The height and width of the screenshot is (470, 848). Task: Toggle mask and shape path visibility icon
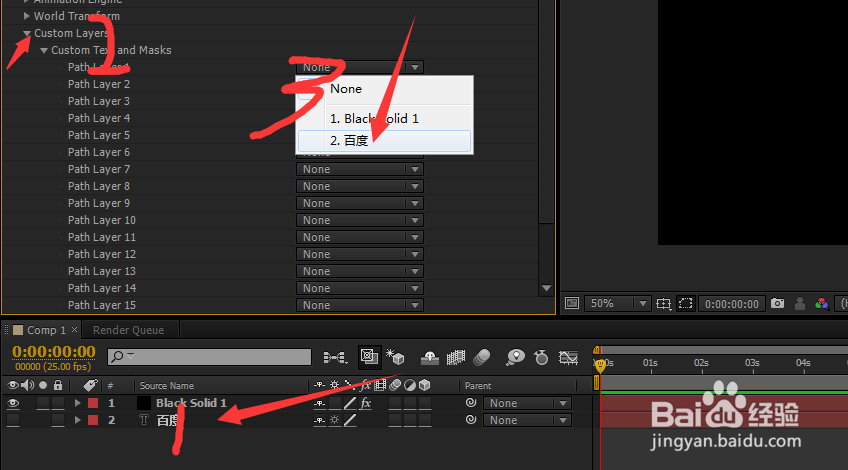[x=685, y=303]
